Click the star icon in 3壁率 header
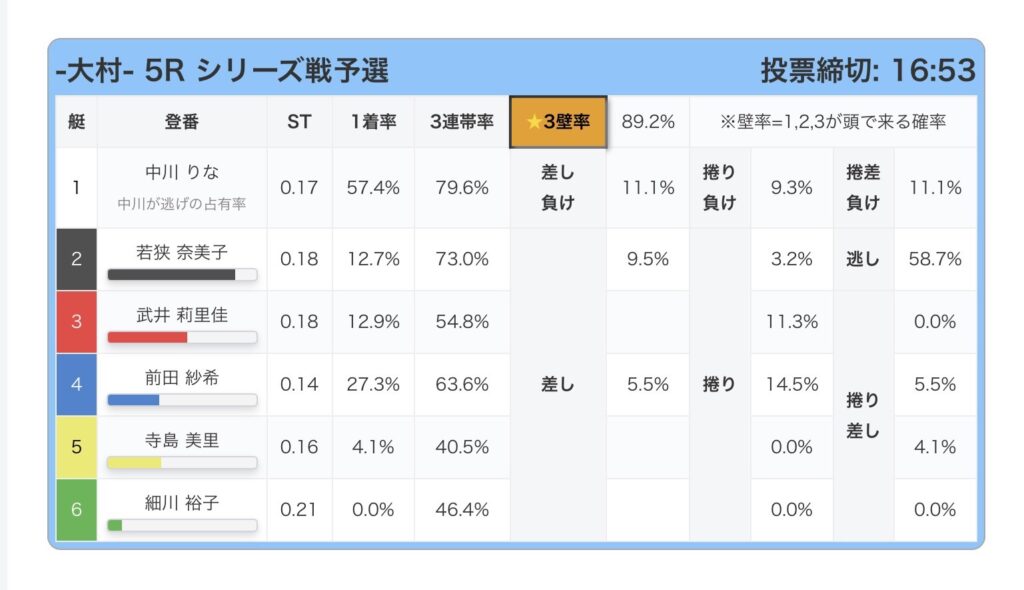Viewport: 1024px width, 590px height. click(x=534, y=122)
